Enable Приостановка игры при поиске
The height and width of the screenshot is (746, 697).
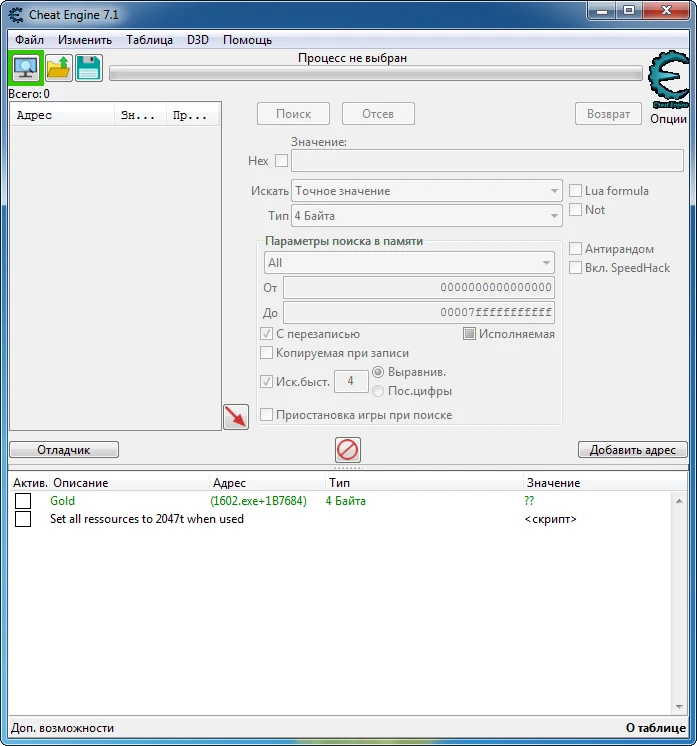266,415
